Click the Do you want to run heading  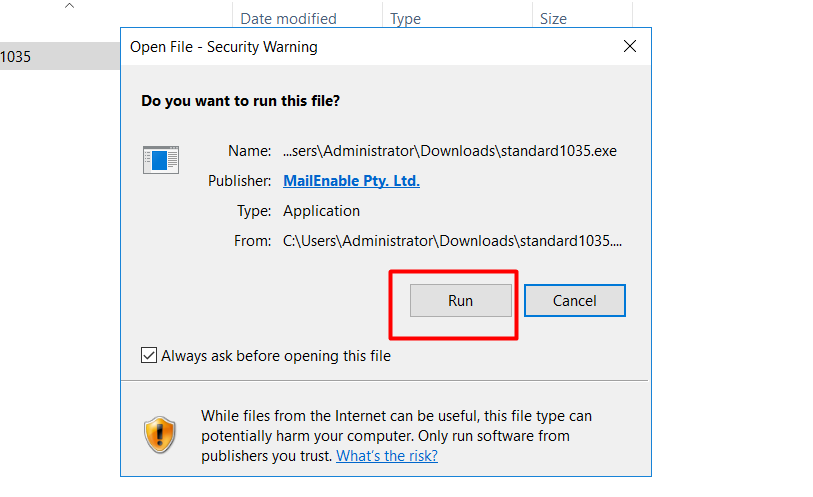coord(241,101)
